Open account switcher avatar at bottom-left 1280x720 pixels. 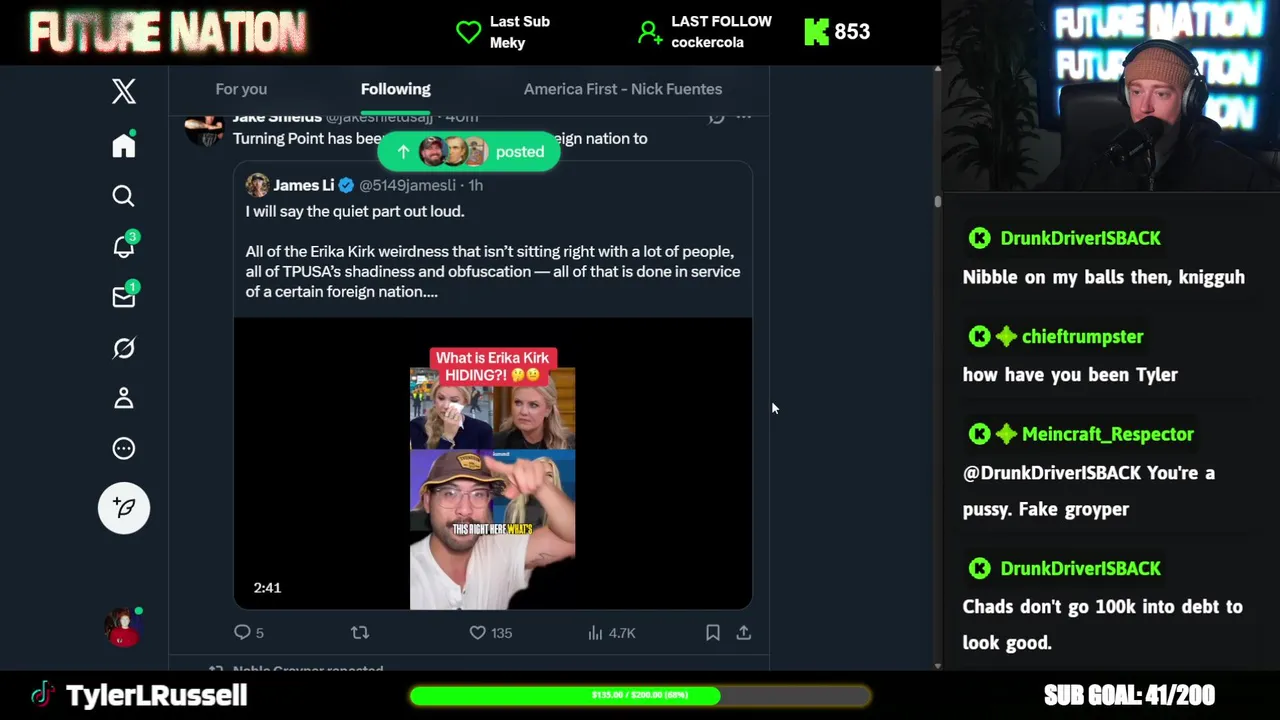click(124, 627)
